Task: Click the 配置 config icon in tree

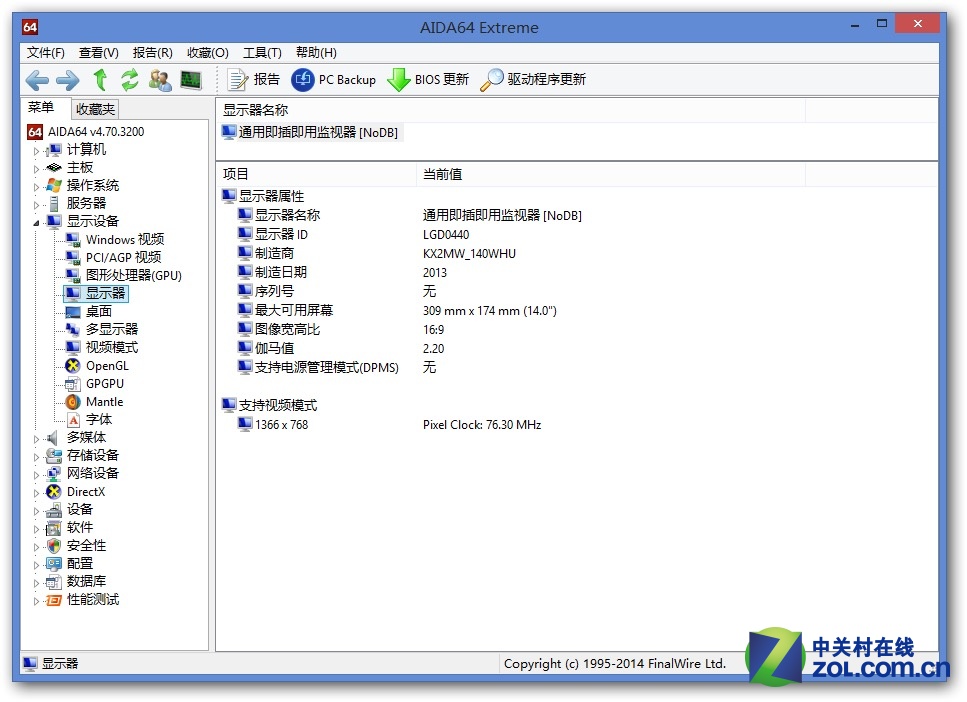Action: click(54, 564)
